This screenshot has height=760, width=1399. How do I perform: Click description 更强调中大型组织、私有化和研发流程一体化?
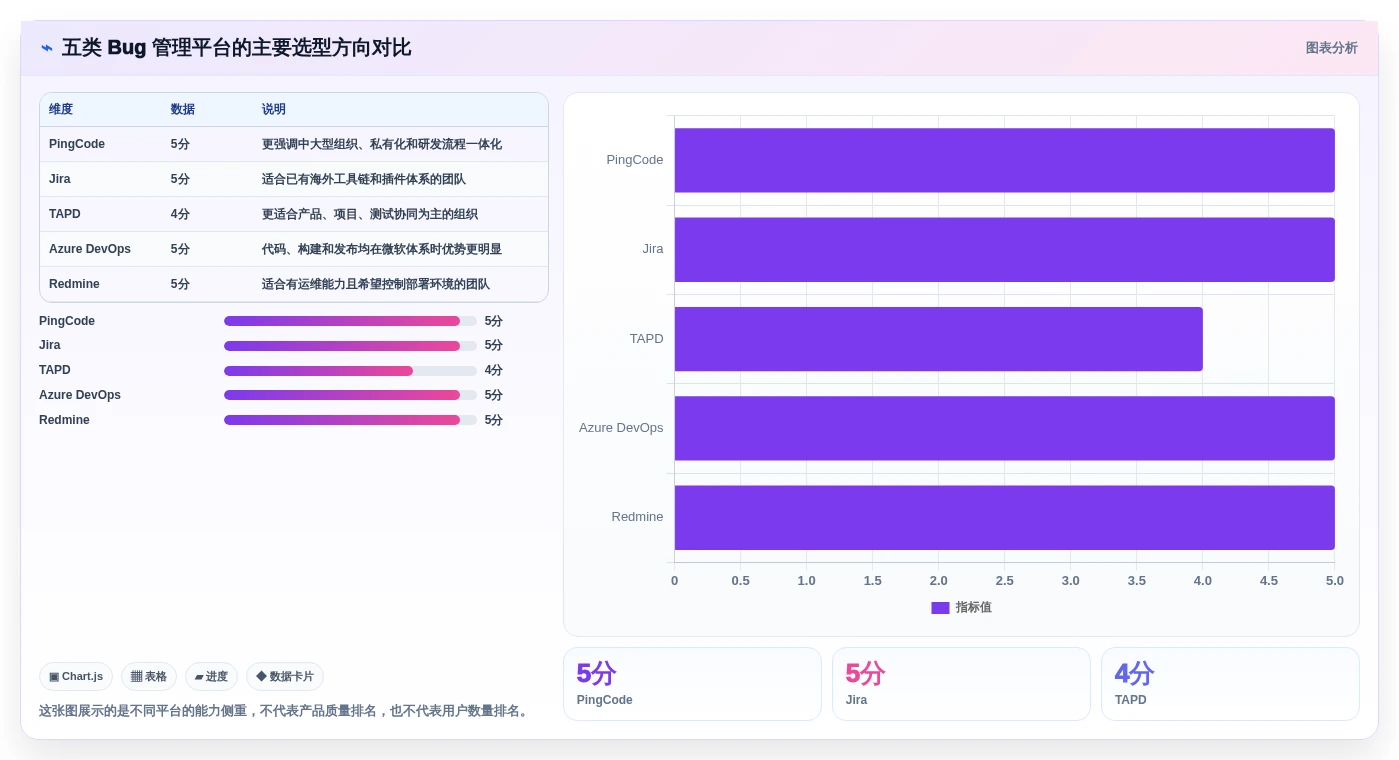click(382, 144)
